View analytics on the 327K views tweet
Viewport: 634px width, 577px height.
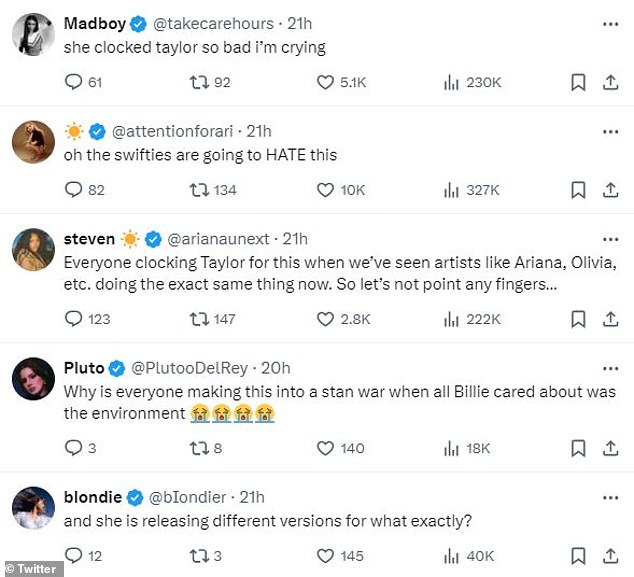[x=451, y=190]
